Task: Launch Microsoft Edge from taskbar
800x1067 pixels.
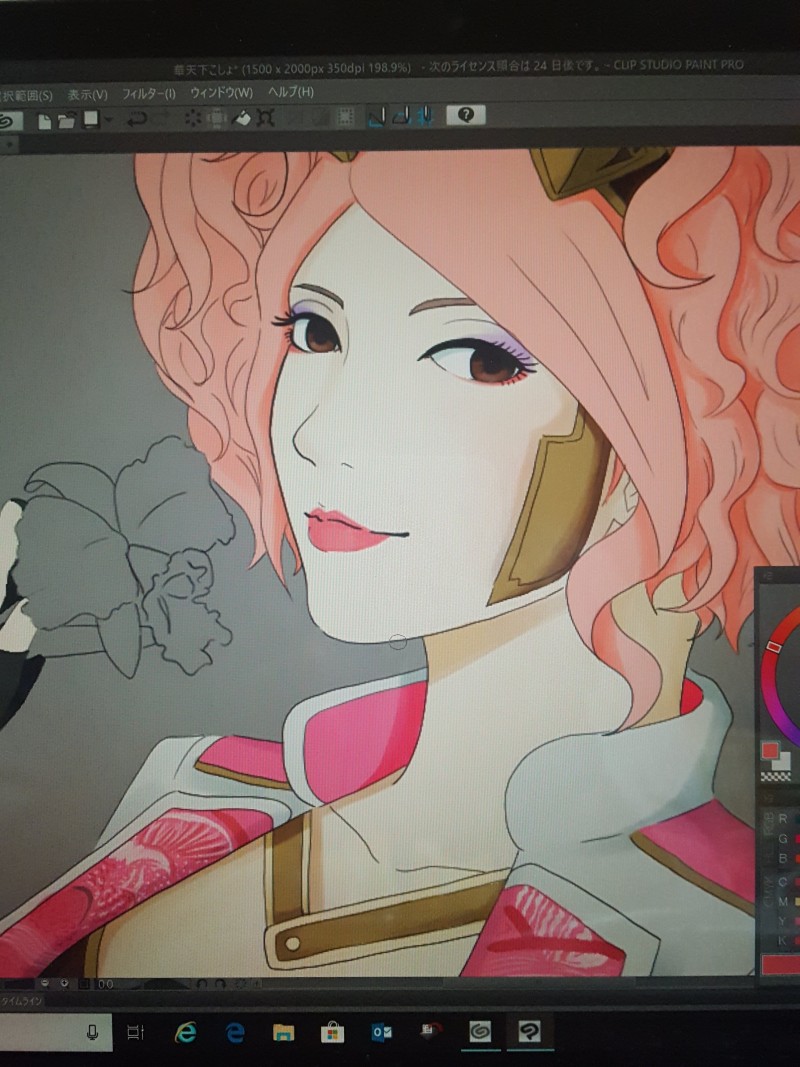Action: pyautogui.click(x=235, y=1033)
